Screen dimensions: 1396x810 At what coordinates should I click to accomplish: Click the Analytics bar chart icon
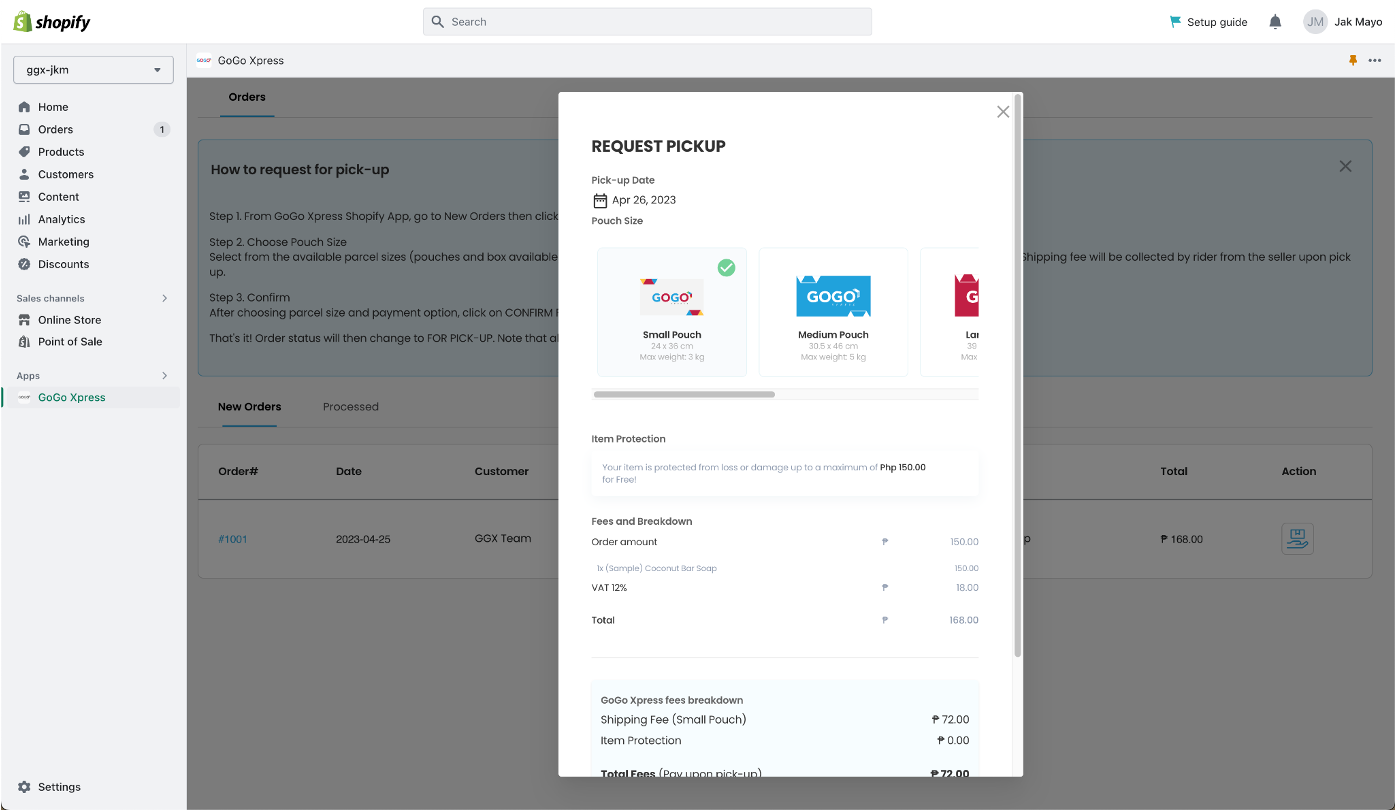tap(24, 219)
